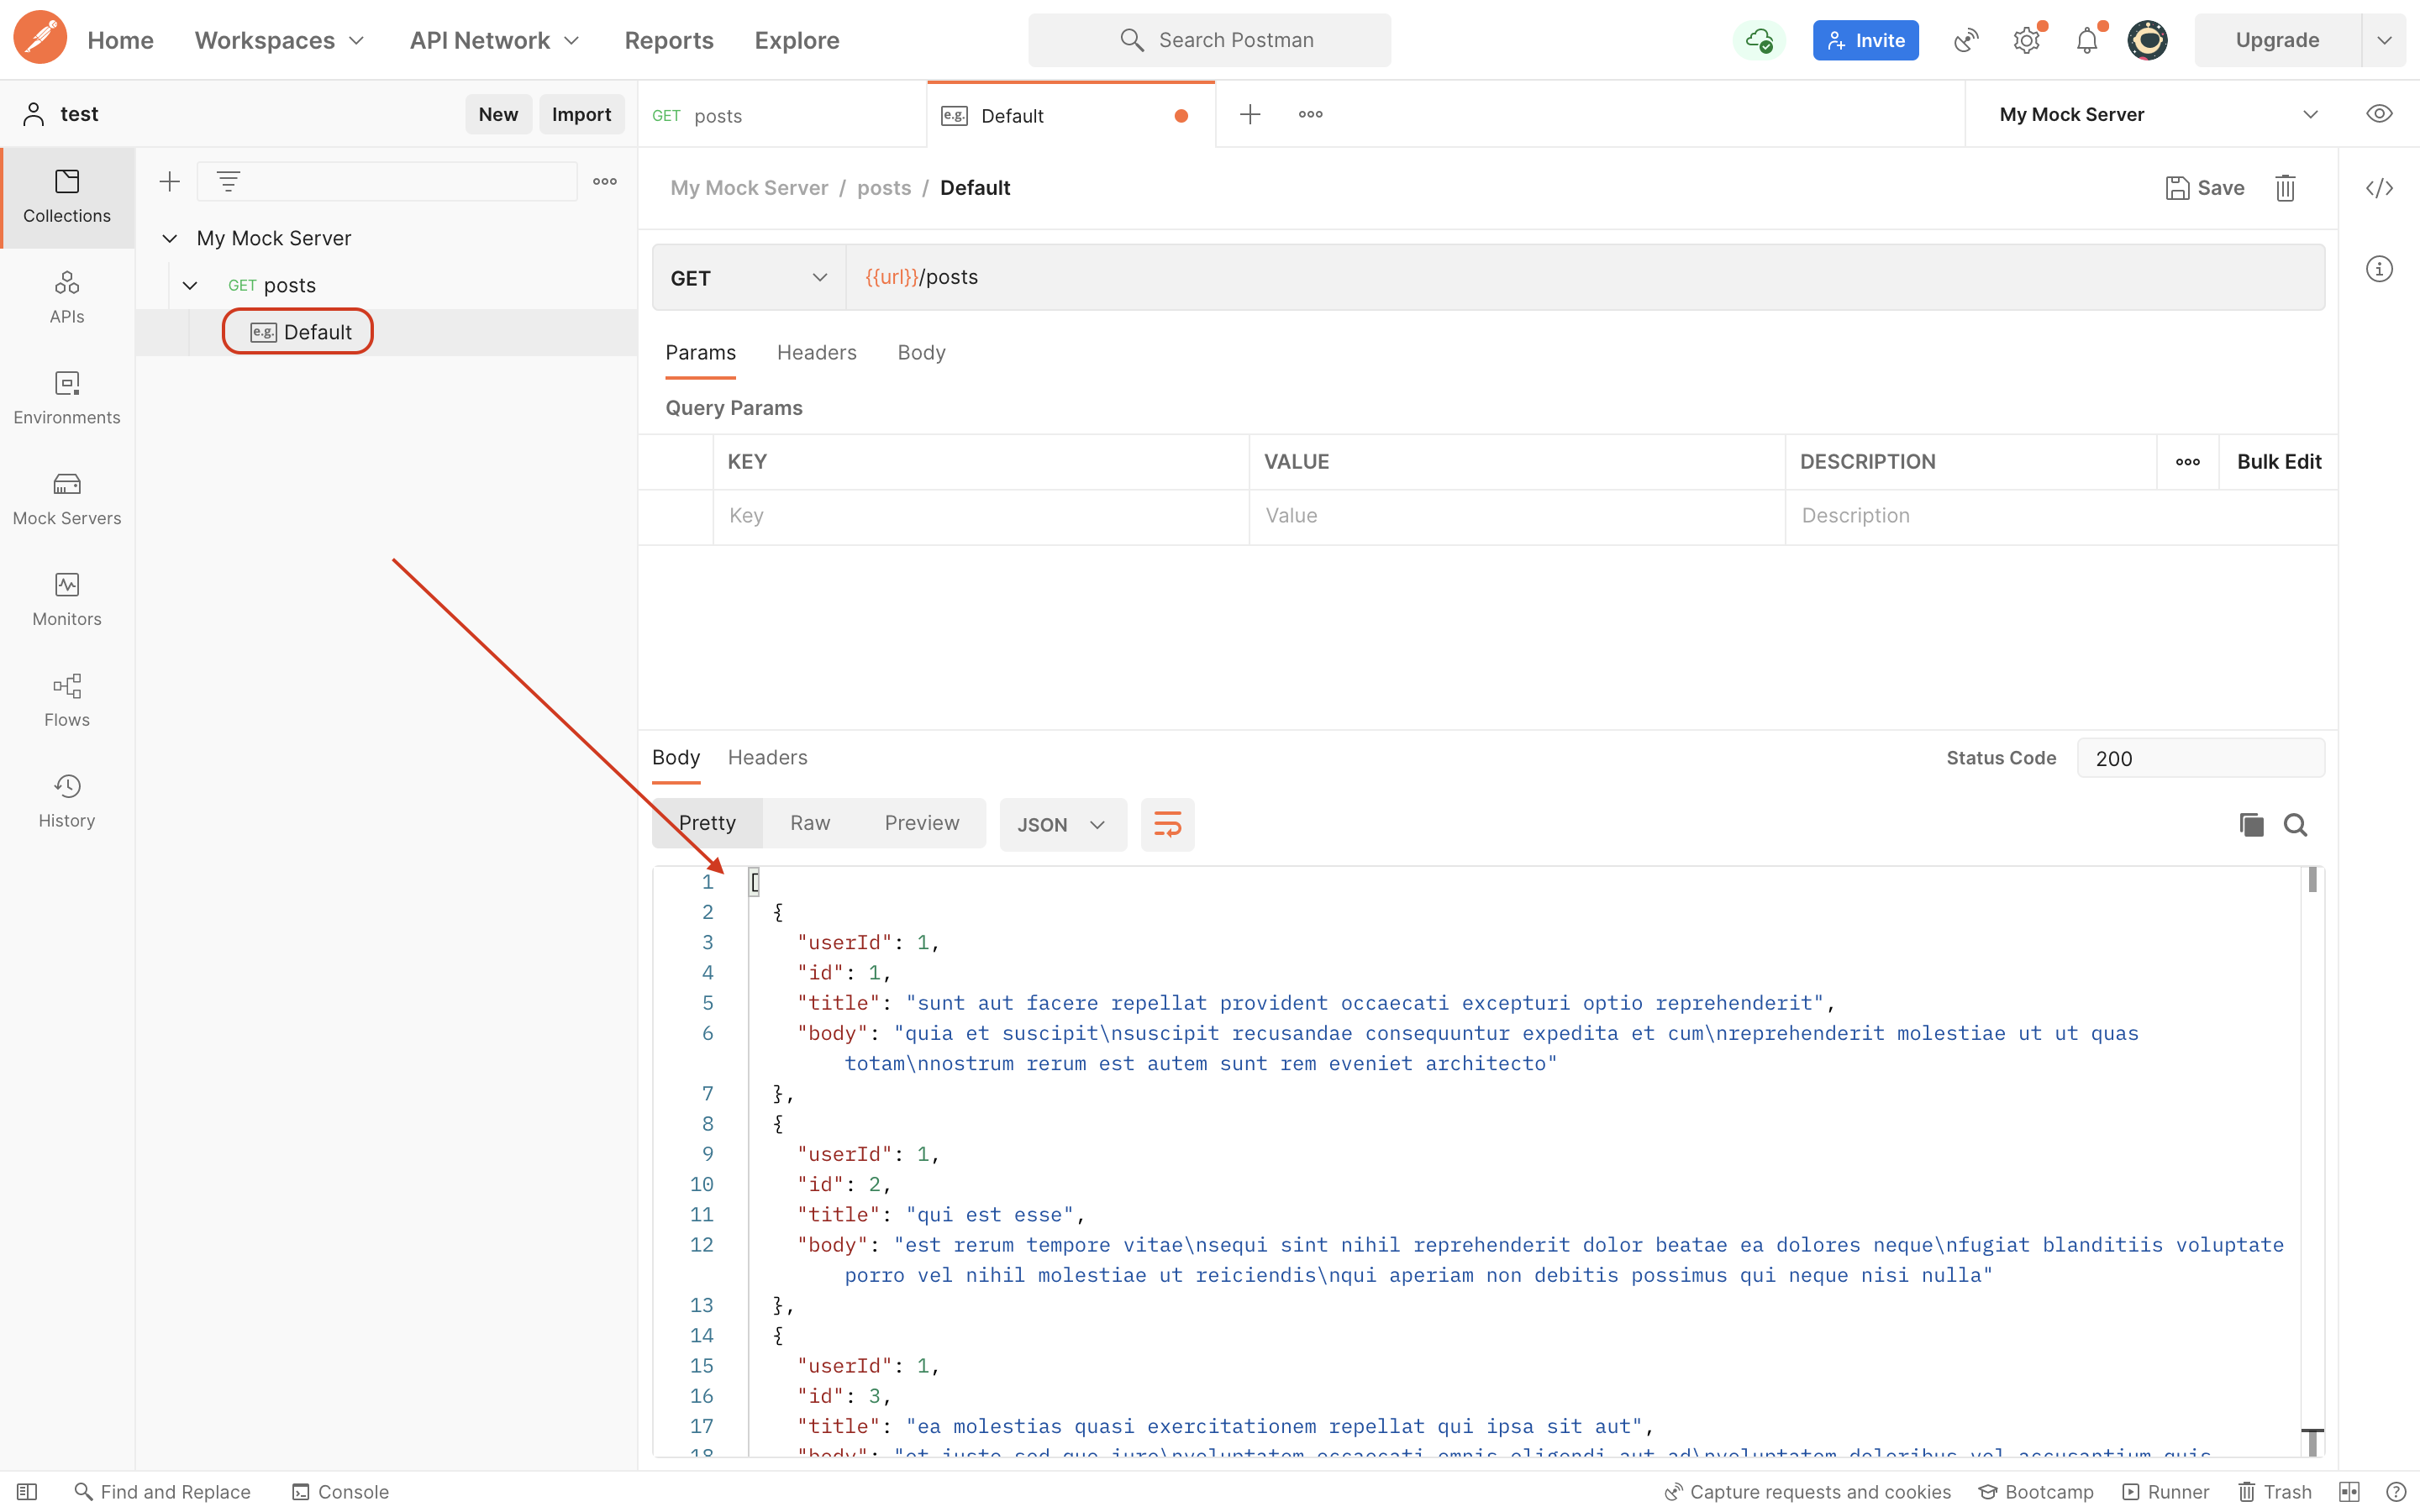
Task: Toggle line wrap in response editor
Action: click(1167, 824)
